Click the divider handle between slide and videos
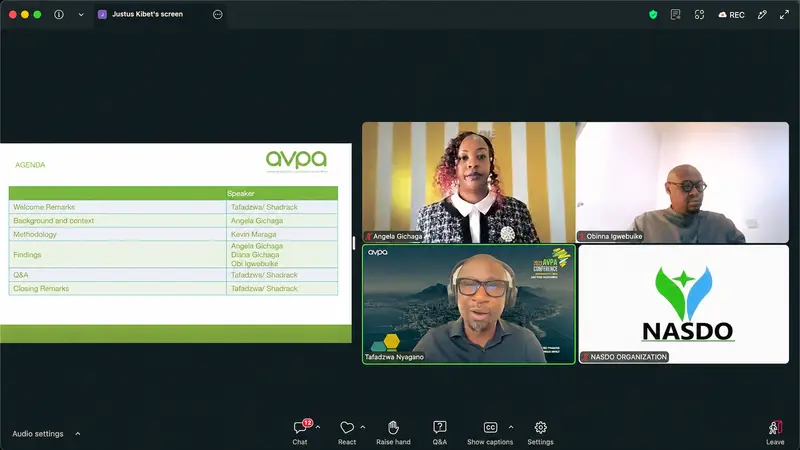The image size is (800, 450). (x=354, y=243)
